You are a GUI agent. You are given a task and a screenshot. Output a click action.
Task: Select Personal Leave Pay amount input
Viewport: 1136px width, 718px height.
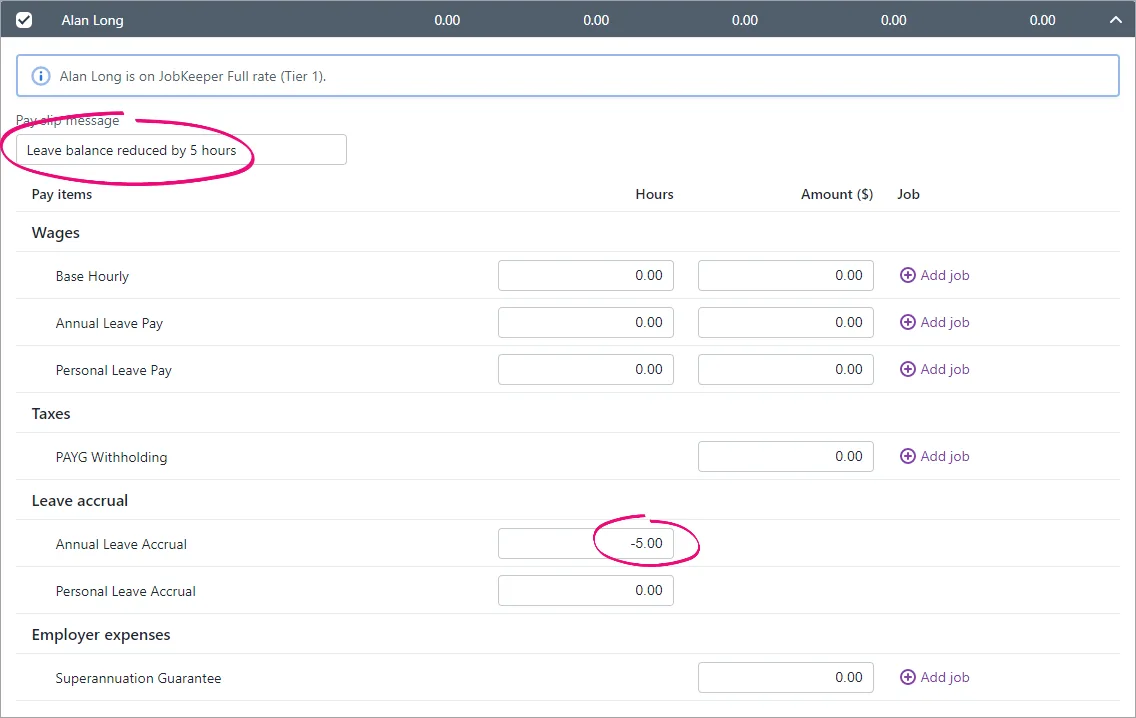(785, 370)
